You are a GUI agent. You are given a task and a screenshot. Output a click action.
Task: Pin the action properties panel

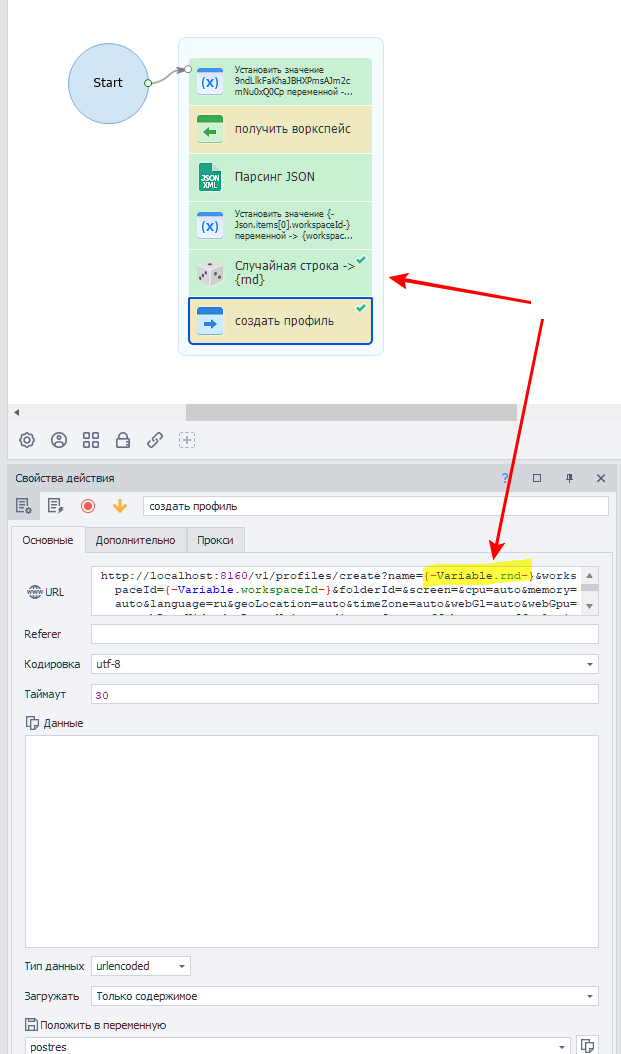pyautogui.click(x=569, y=479)
